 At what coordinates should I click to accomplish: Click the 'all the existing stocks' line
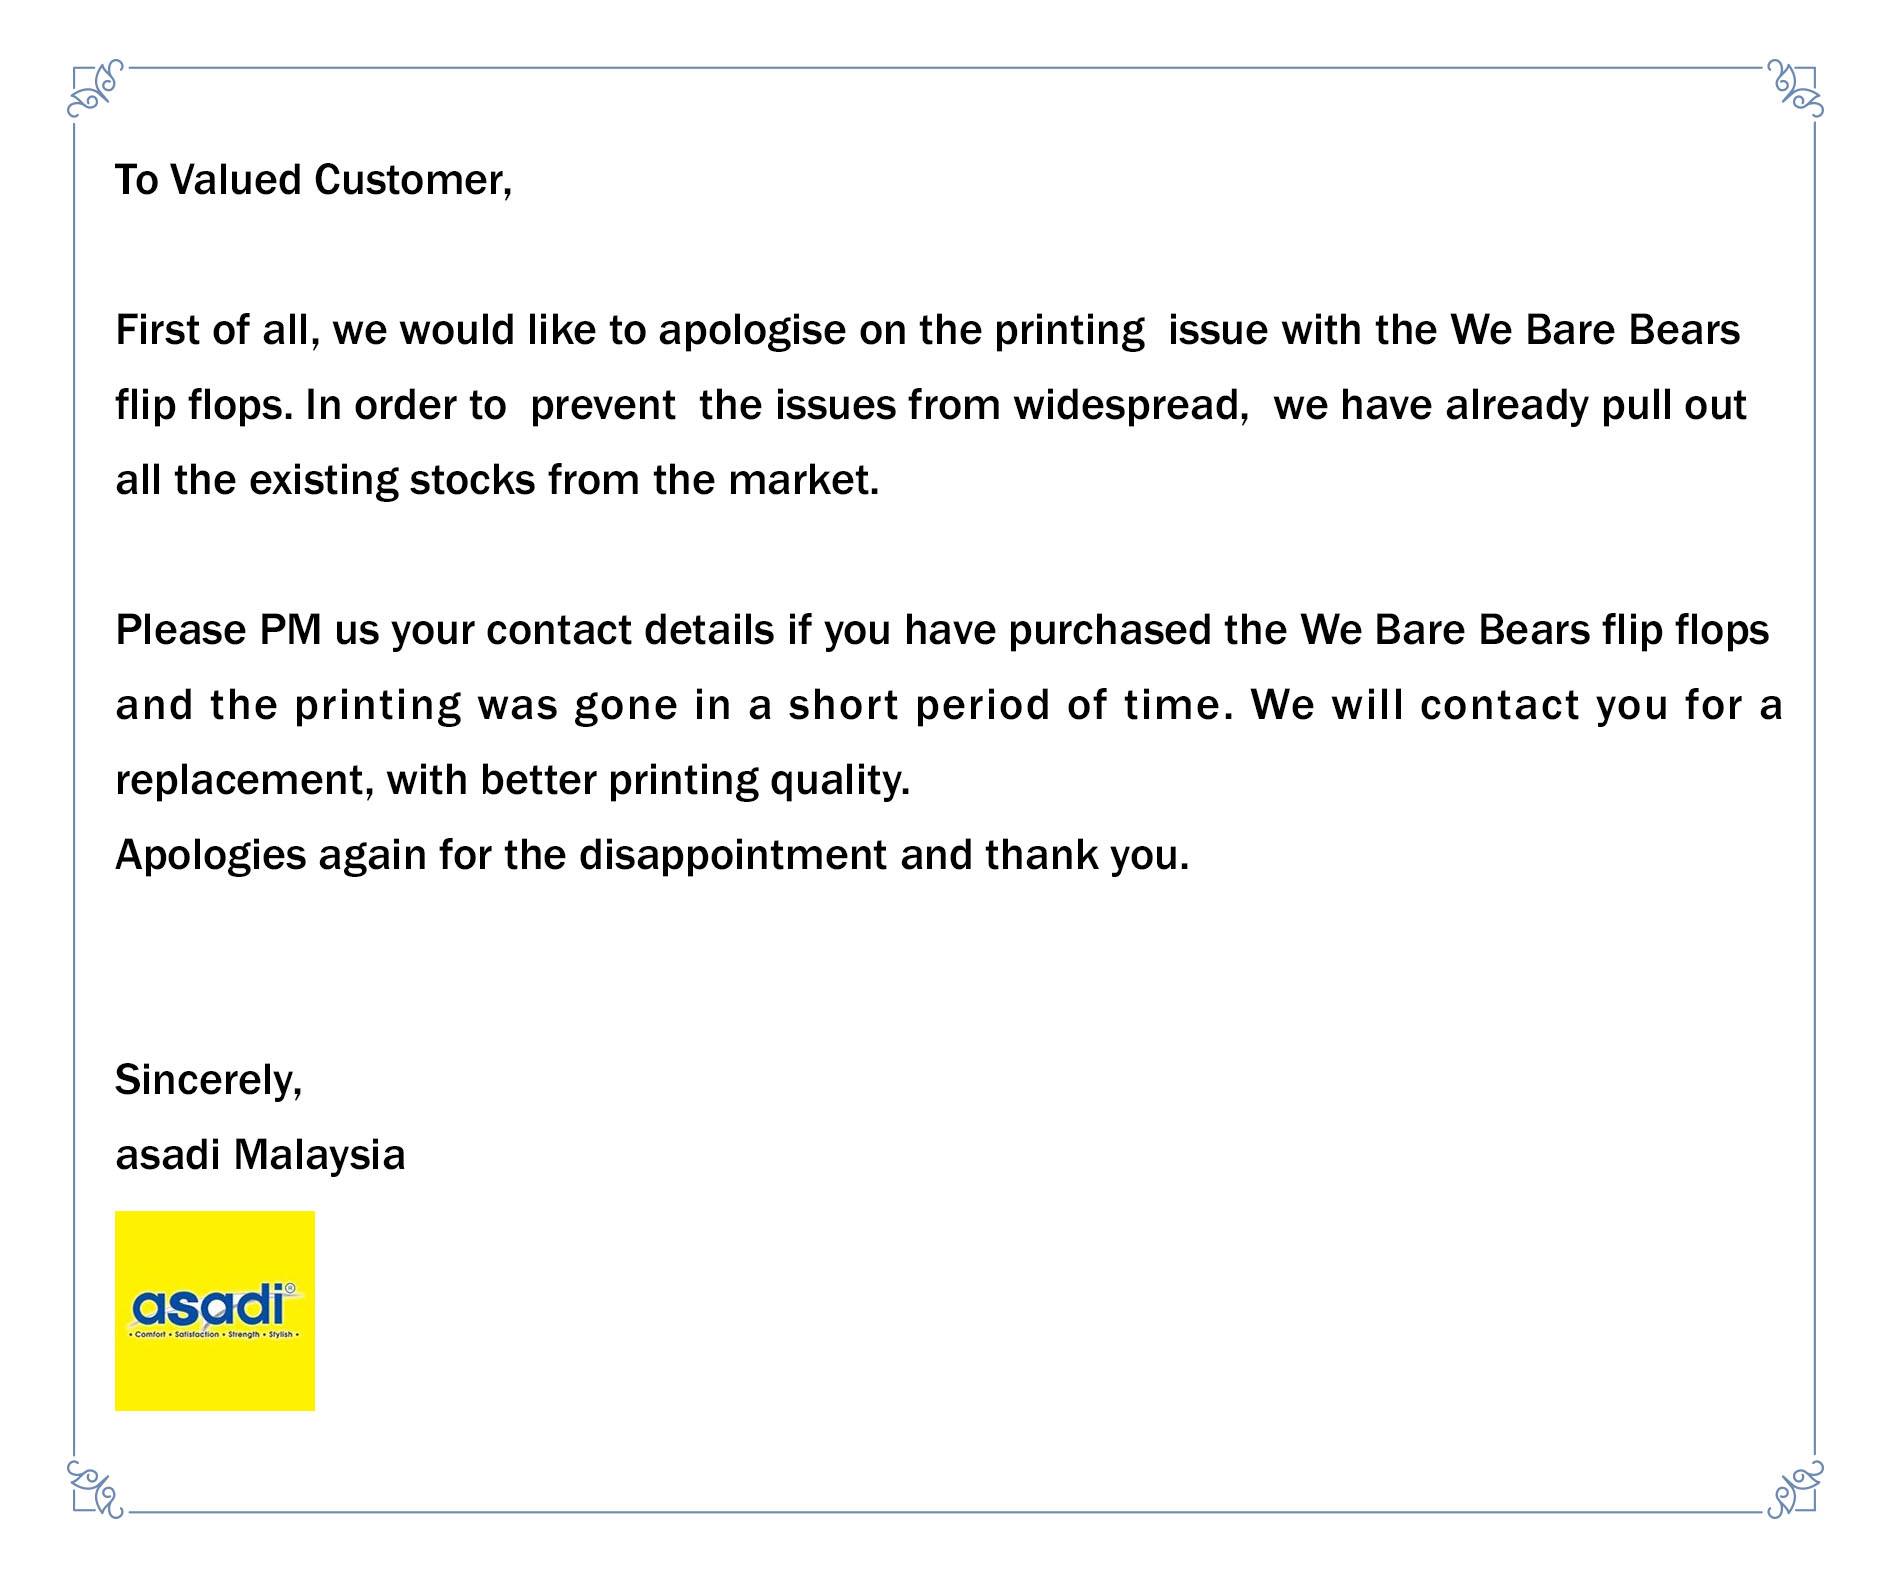(x=497, y=481)
